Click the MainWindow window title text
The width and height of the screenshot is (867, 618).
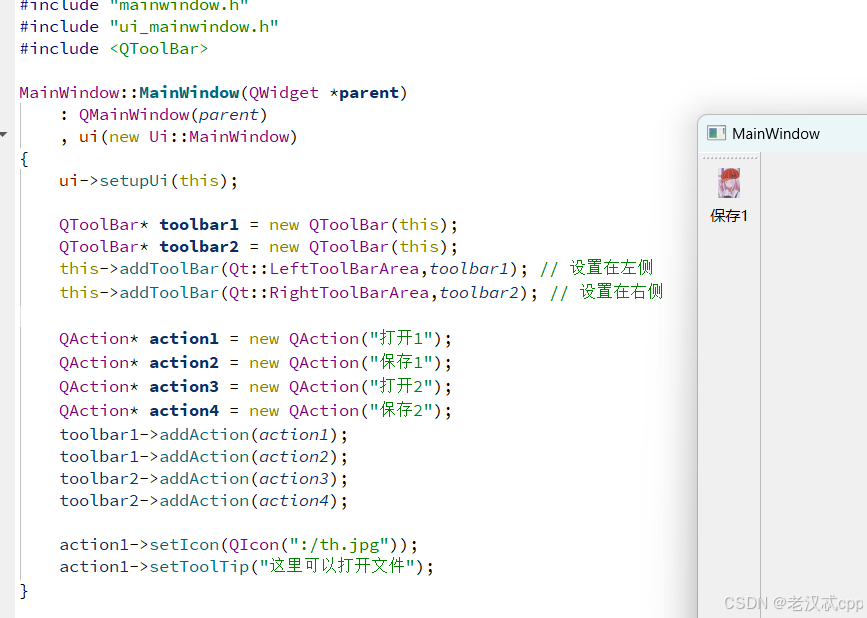tap(775, 134)
